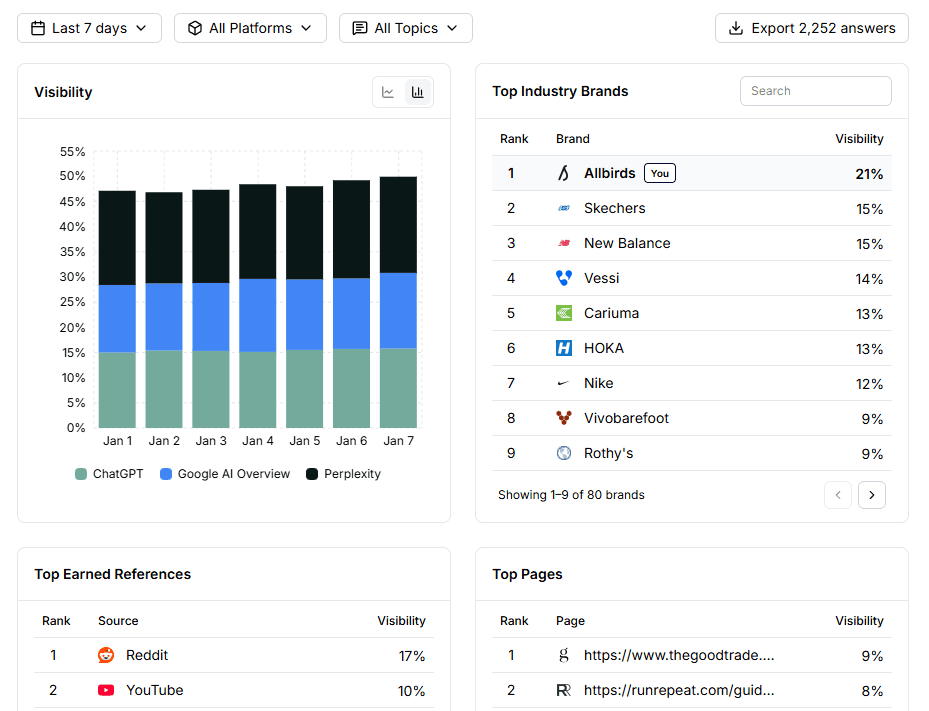Go to next page of brands
Screen dimensions: 929x711
pos(871,495)
